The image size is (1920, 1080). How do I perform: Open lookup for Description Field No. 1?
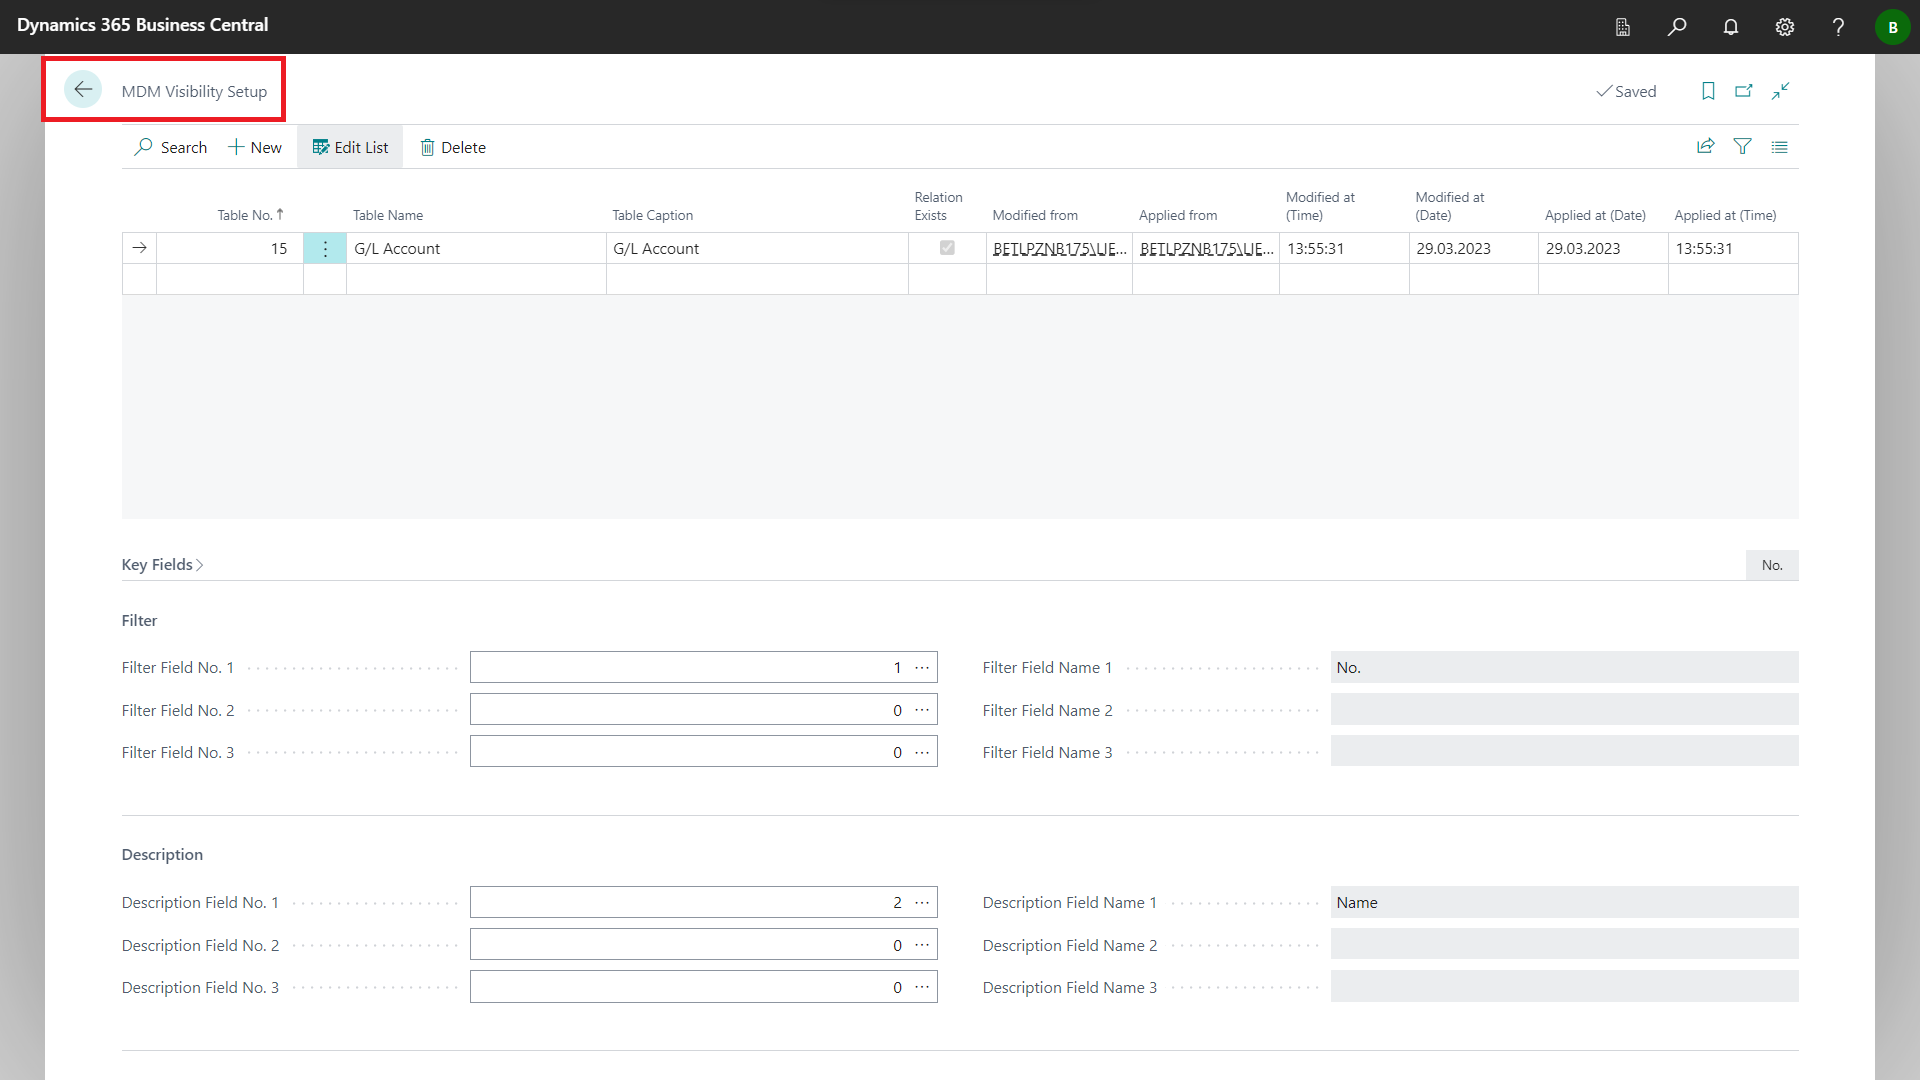(922, 902)
